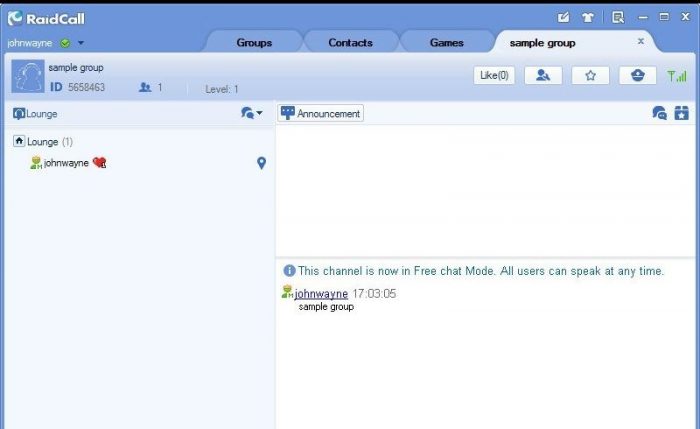
Task: Maximize the RaidCall window
Action: pyautogui.click(x=664, y=17)
